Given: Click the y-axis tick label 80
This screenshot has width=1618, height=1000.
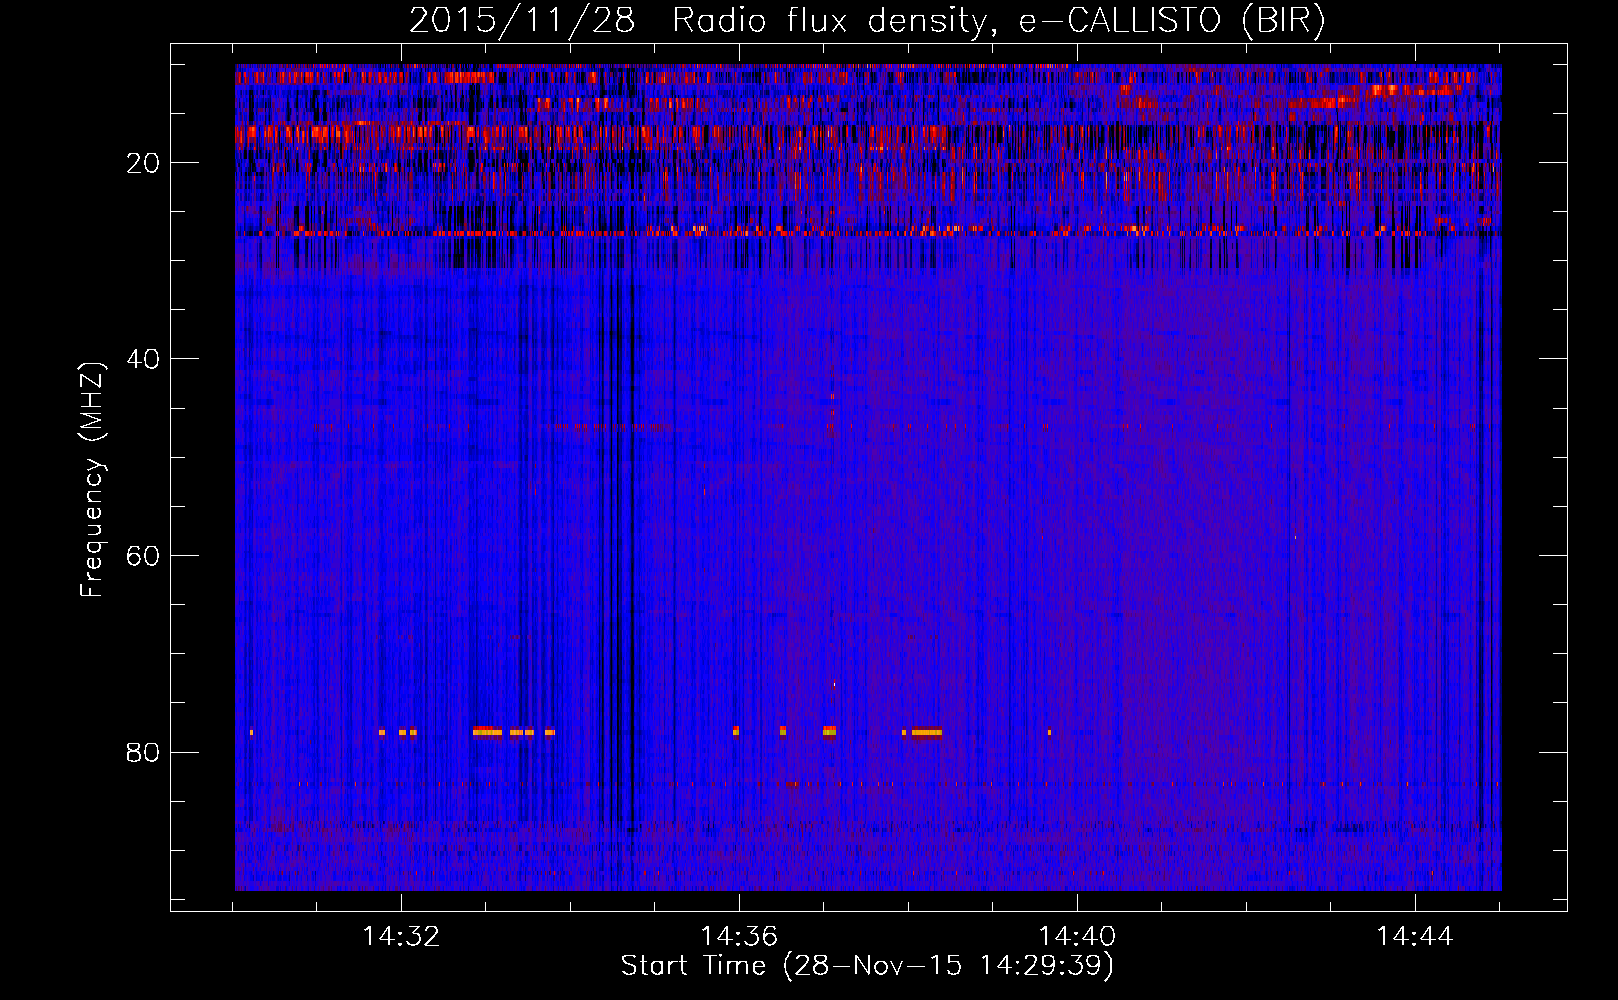Looking at the screenshot, I should point(144,752).
